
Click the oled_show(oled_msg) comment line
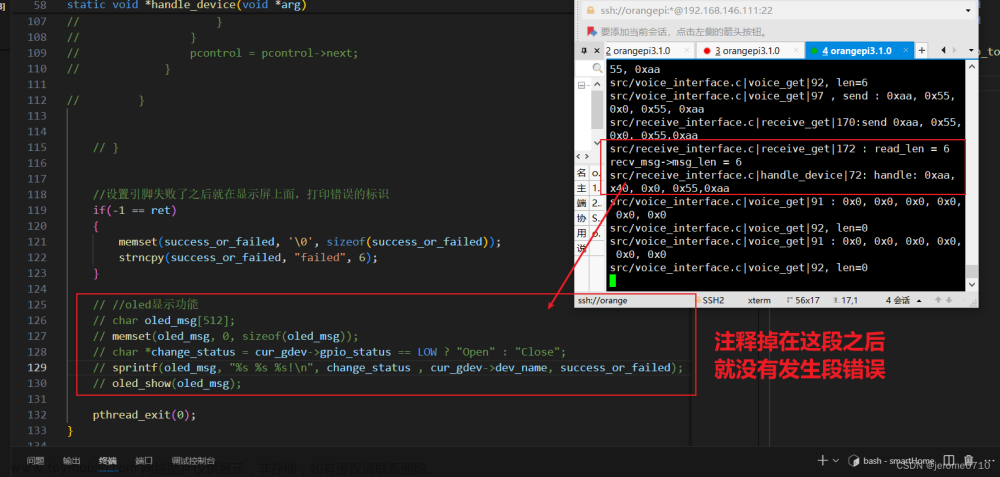coord(168,383)
